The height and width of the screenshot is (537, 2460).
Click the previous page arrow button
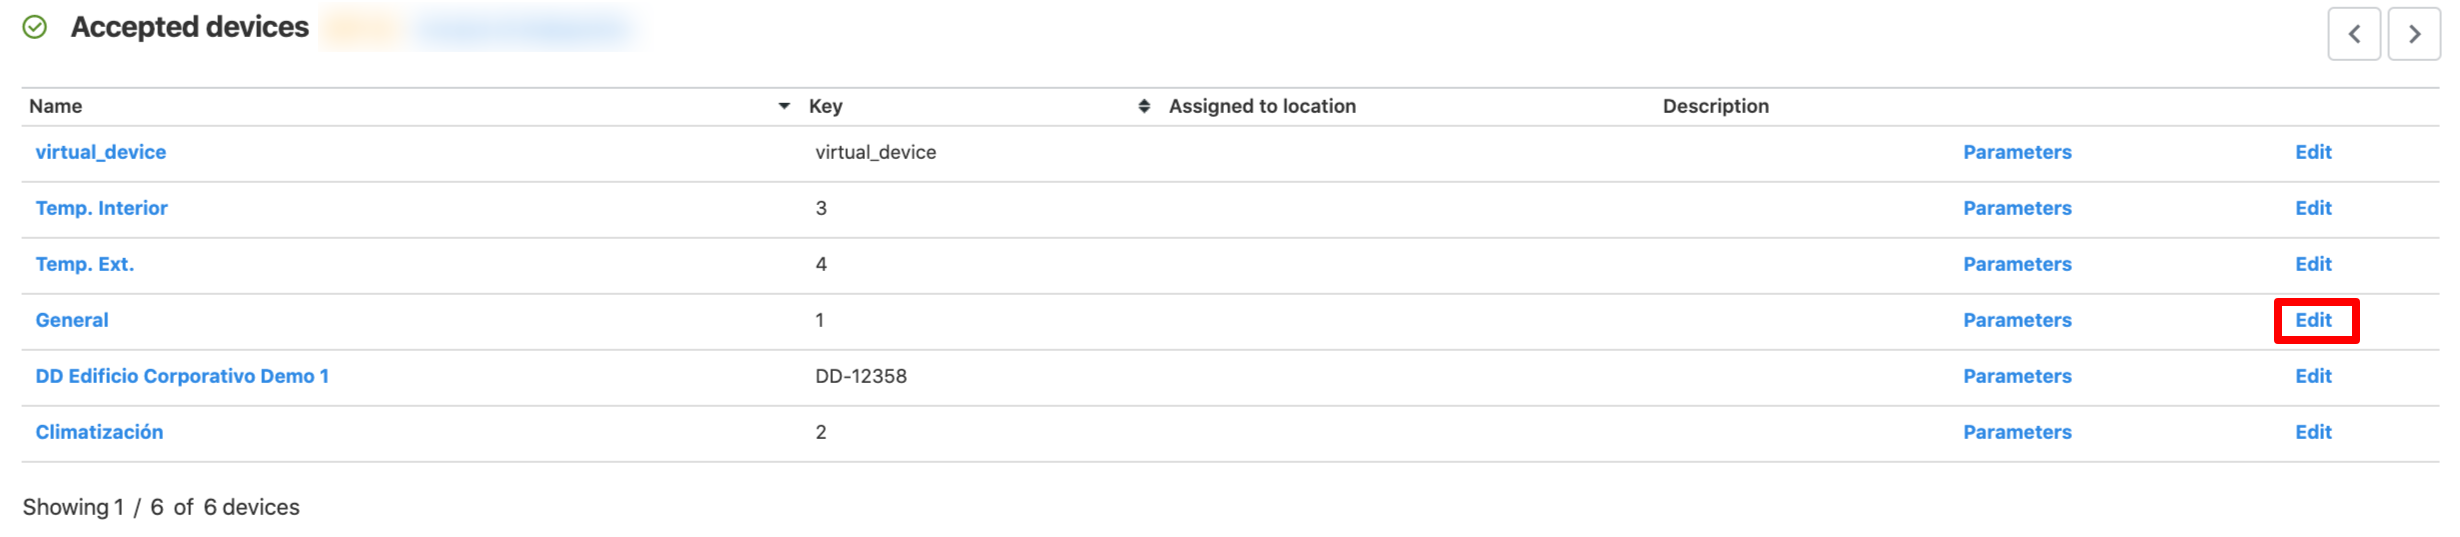click(2353, 34)
